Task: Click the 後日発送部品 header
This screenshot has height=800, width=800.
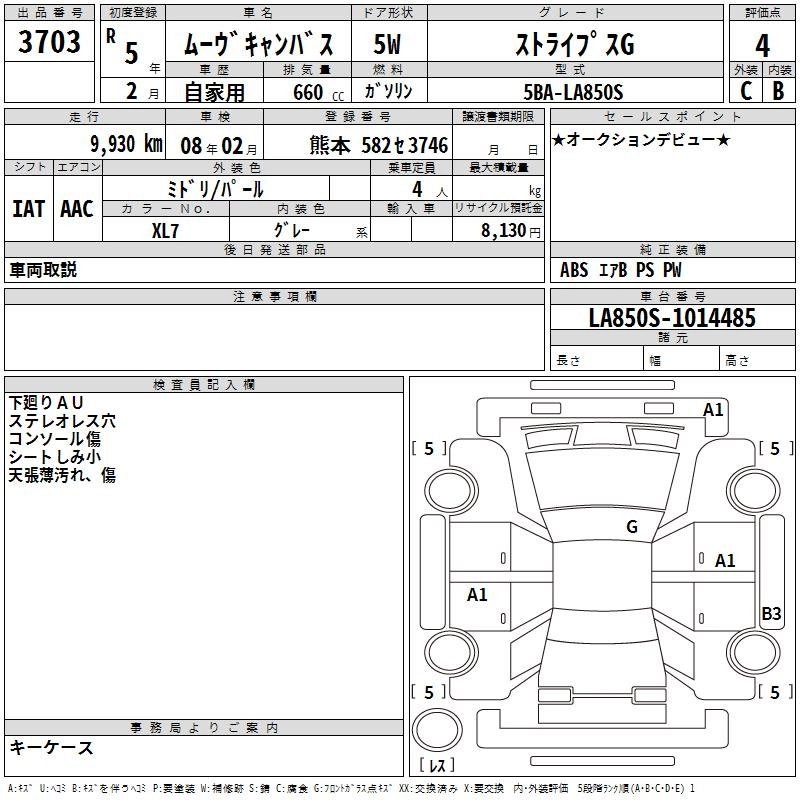Action: click(x=274, y=249)
